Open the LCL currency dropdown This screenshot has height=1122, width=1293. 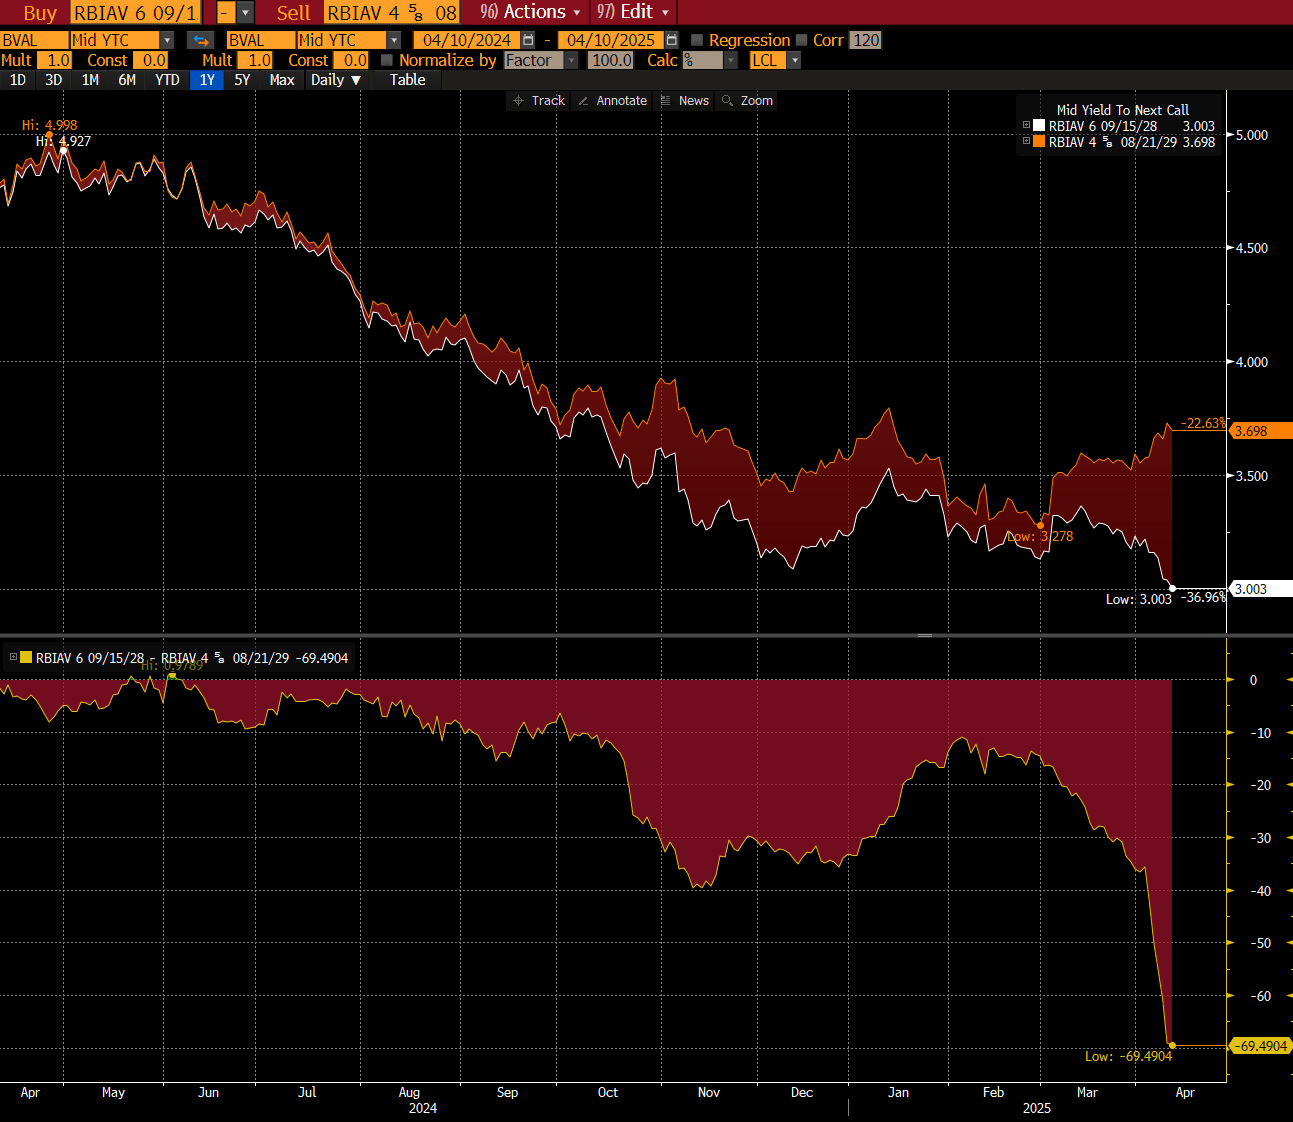[x=795, y=60]
